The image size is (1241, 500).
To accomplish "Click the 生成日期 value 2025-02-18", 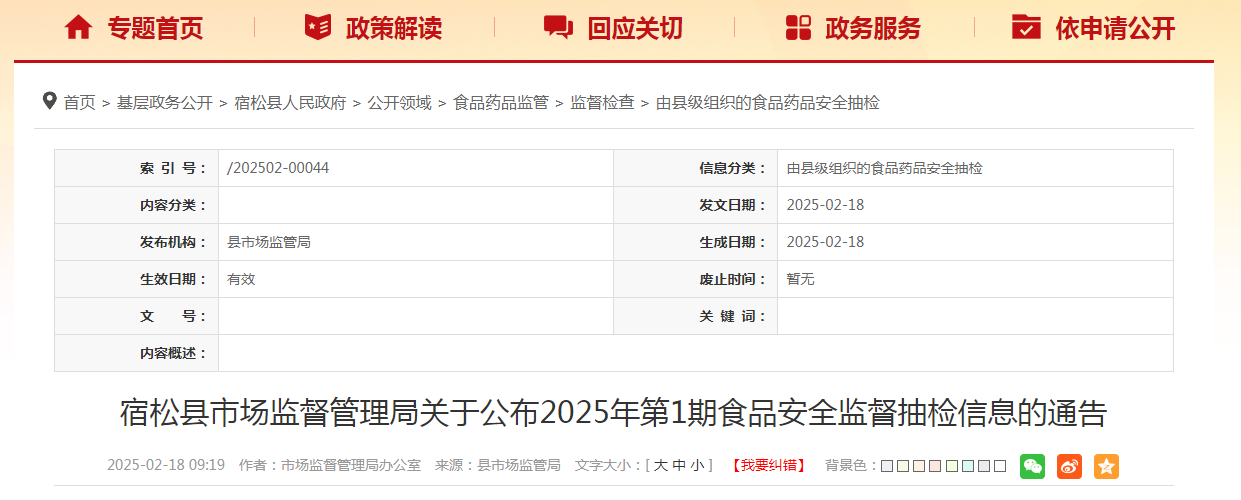I will coord(825,242).
